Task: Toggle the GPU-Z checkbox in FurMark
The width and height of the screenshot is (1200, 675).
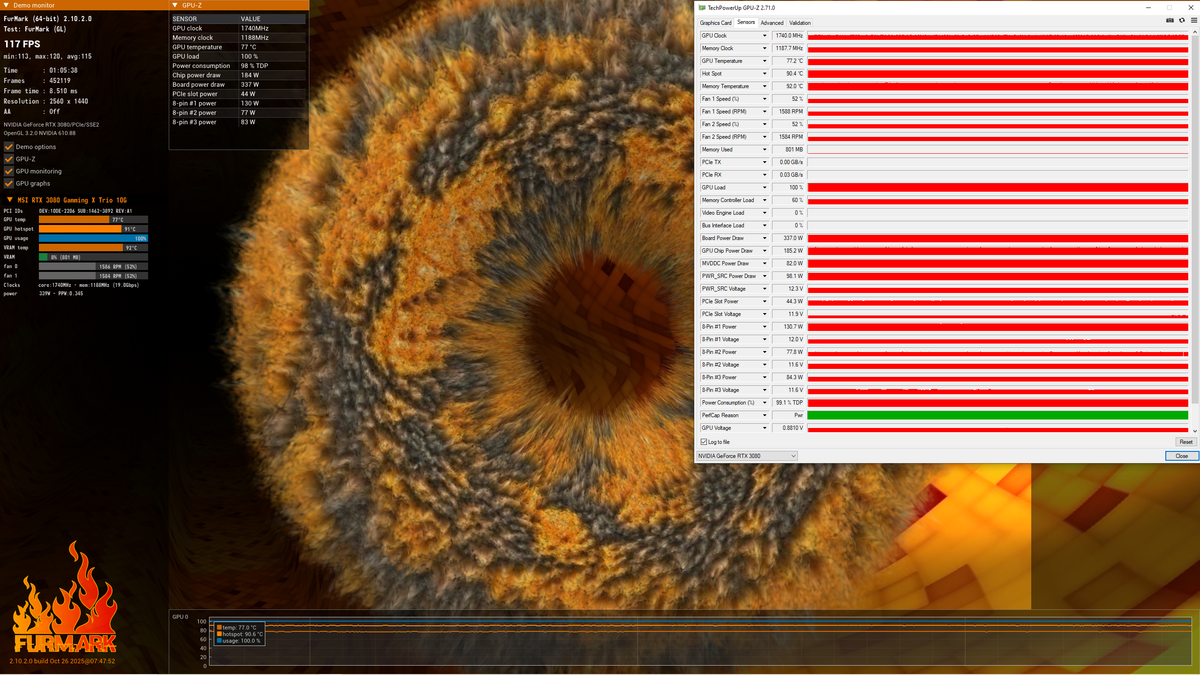Action: pyautogui.click(x=9, y=159)
